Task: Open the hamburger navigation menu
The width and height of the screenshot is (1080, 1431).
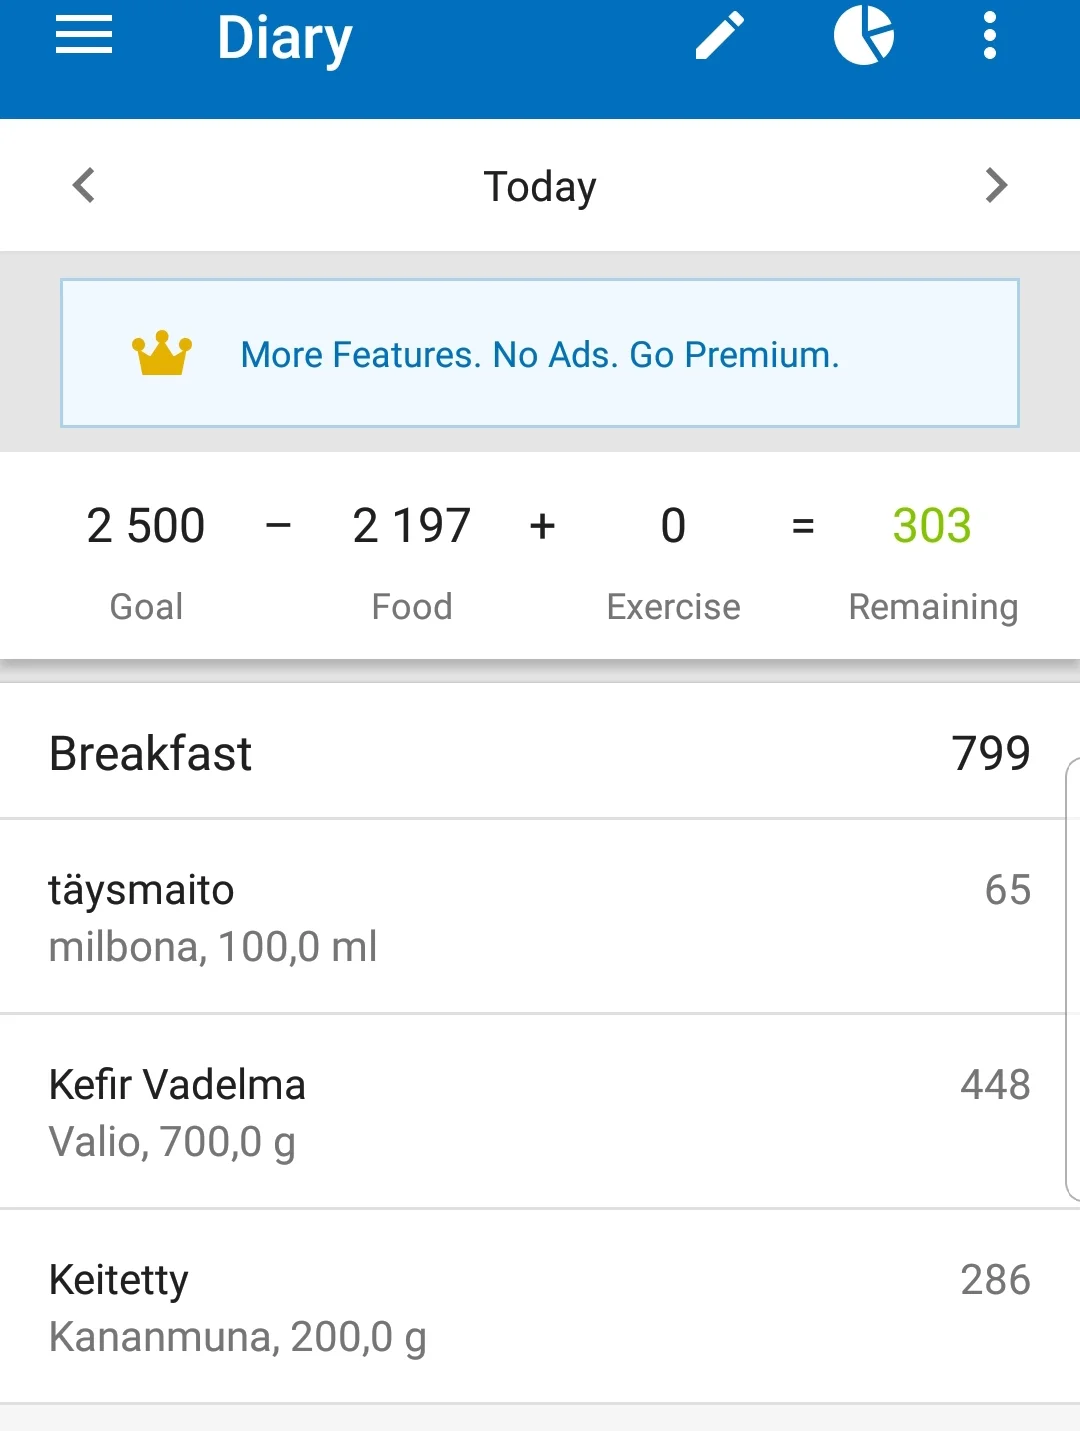Action: tap(84, 36)
